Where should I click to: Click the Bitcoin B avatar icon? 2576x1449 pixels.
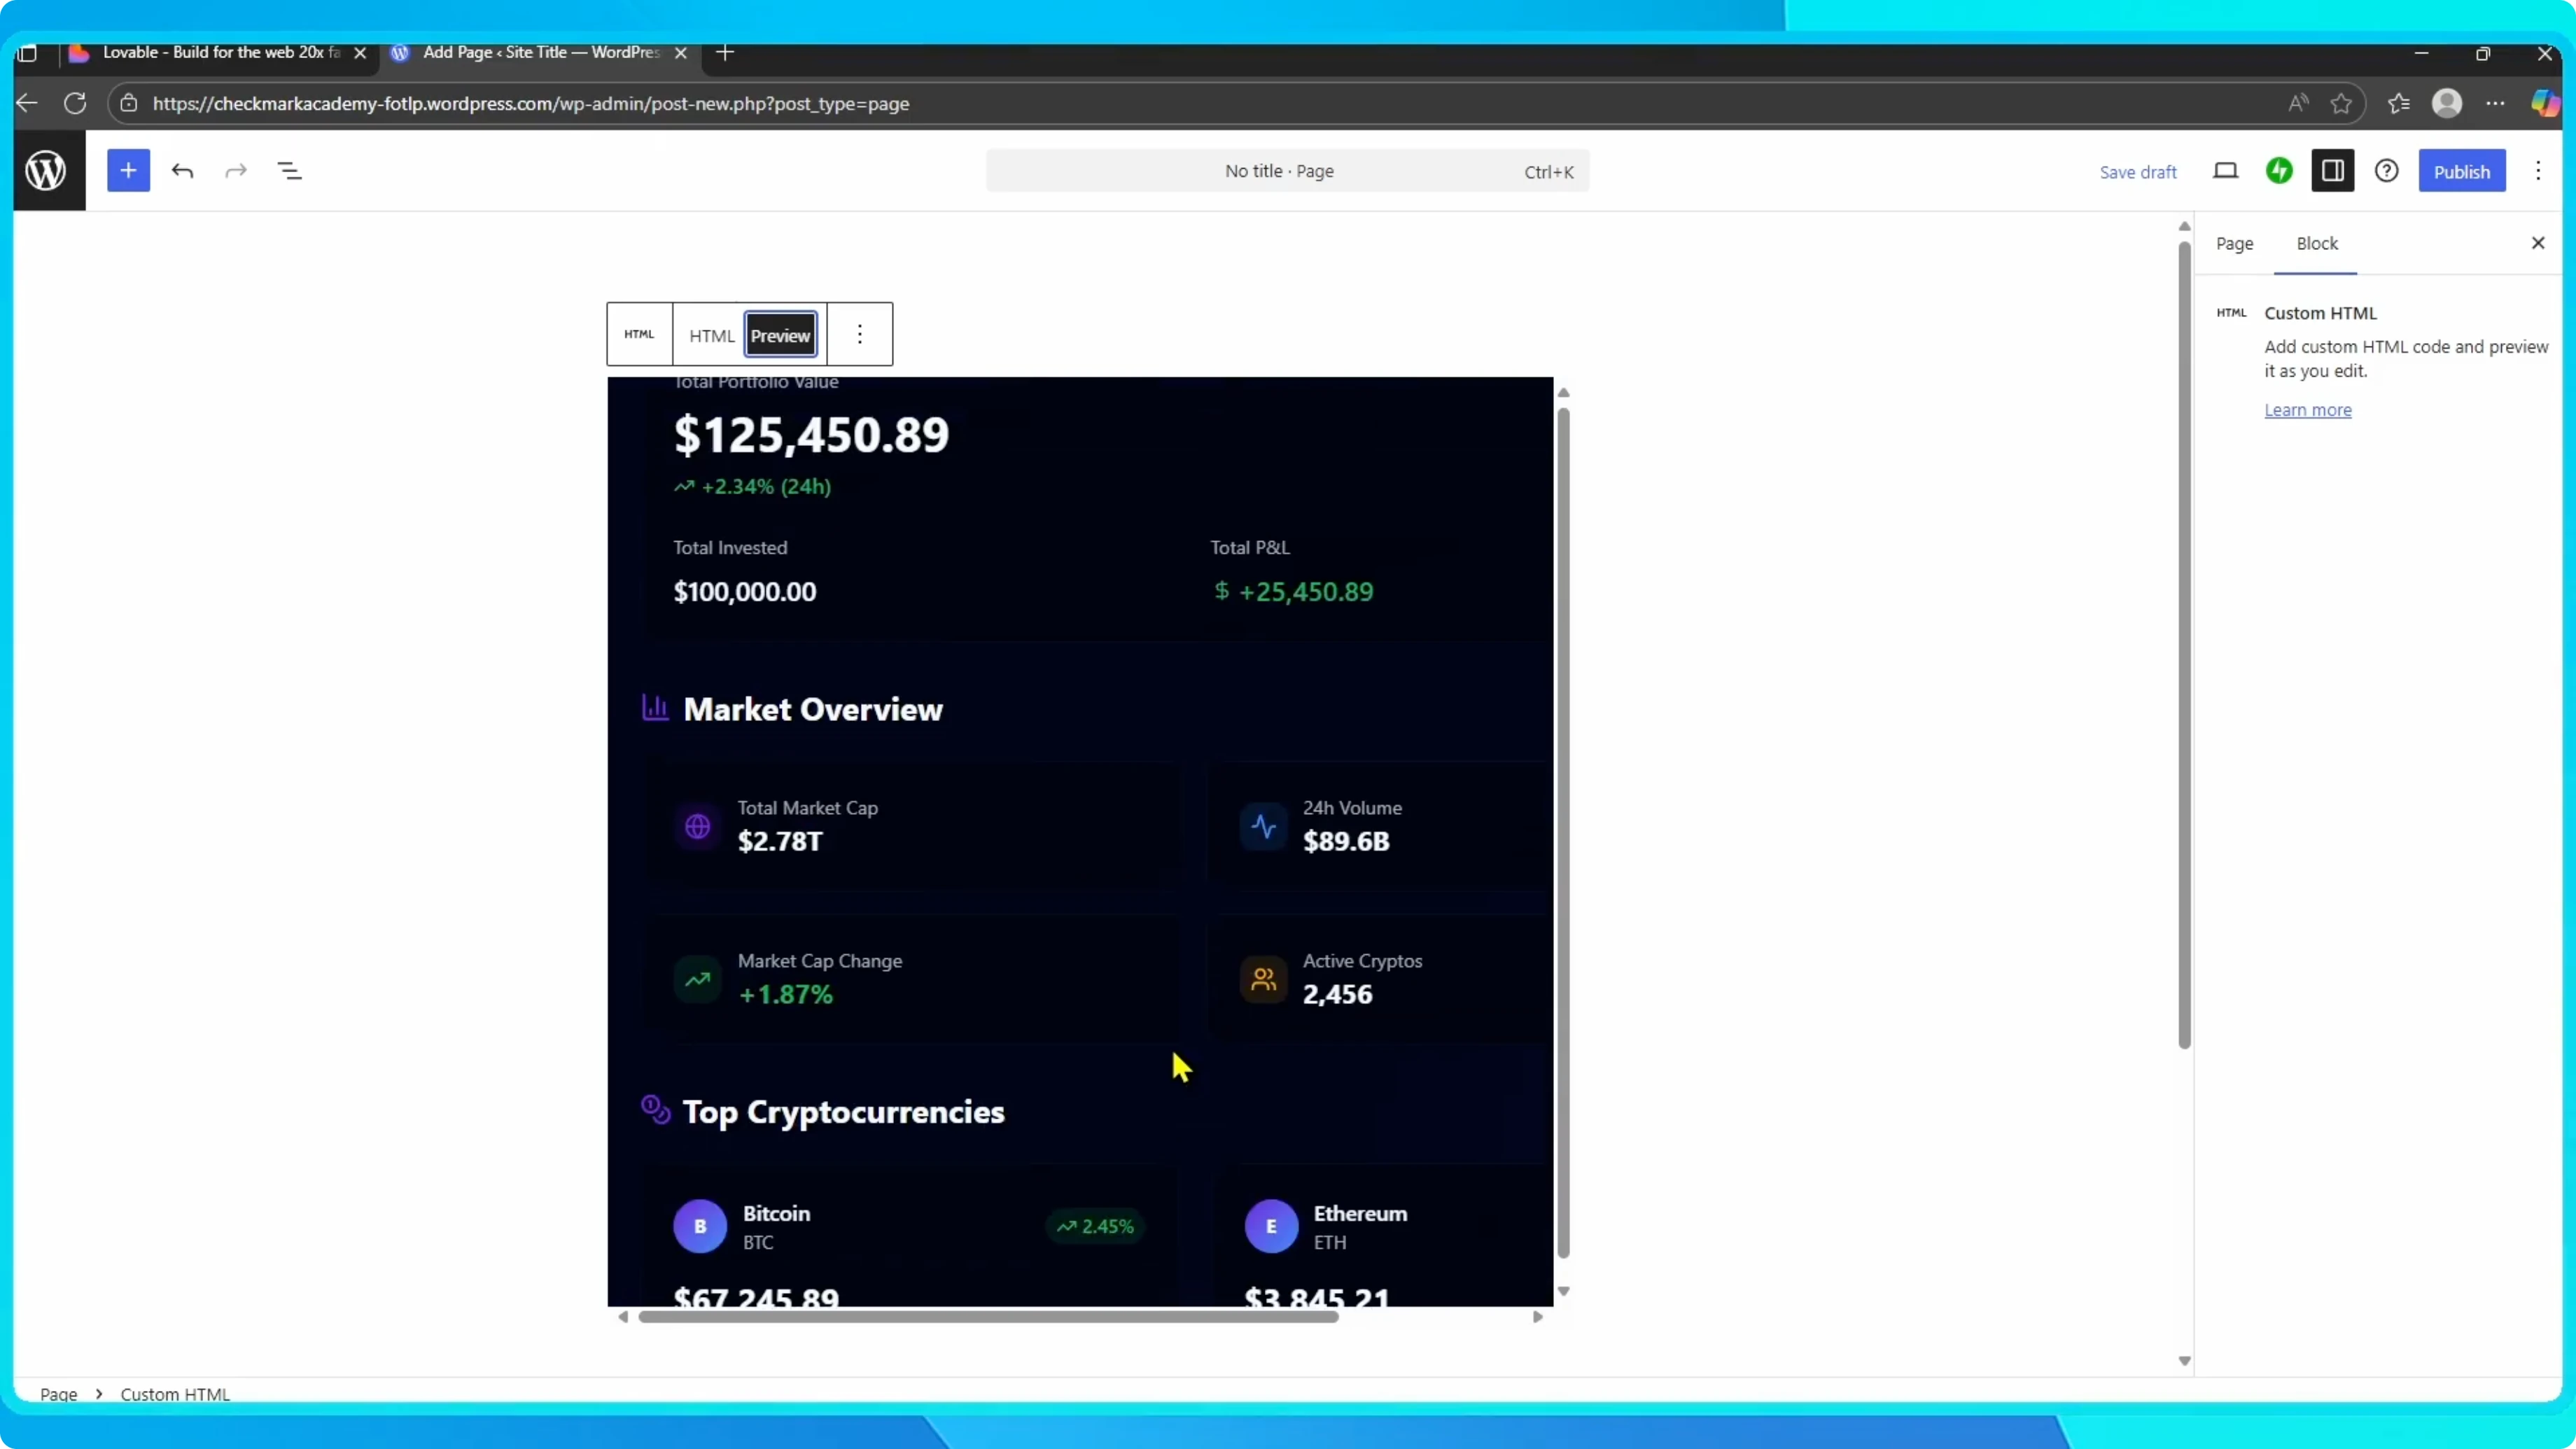(700, 1226)
